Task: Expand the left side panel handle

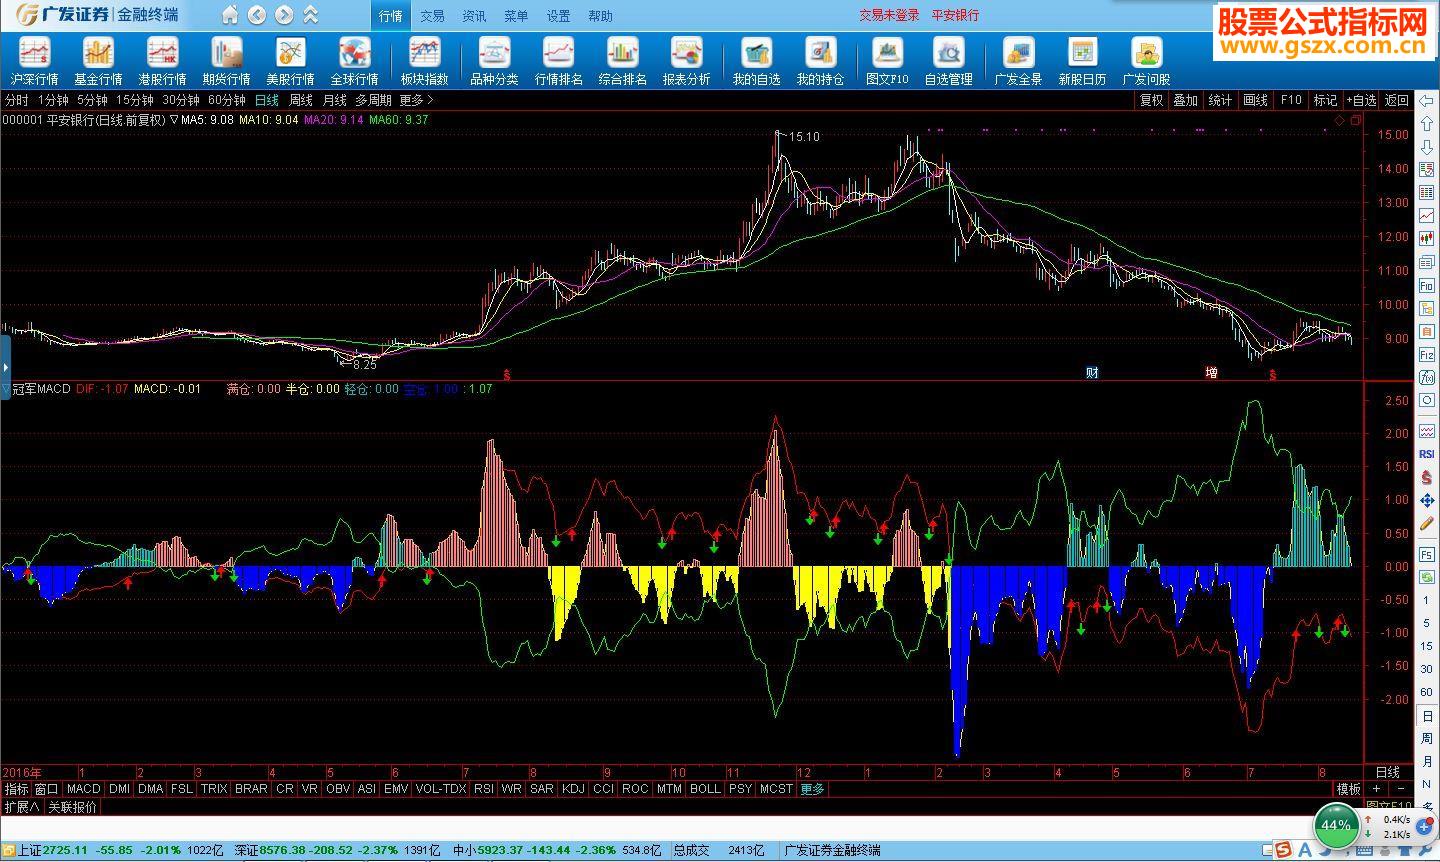Action: tap(5, 368)
